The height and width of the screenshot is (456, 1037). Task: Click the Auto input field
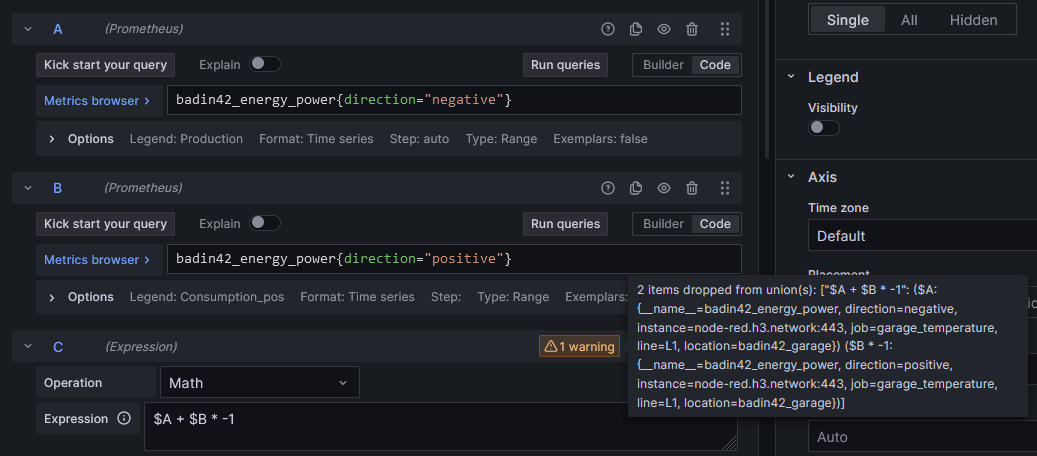tap(923, 437)
